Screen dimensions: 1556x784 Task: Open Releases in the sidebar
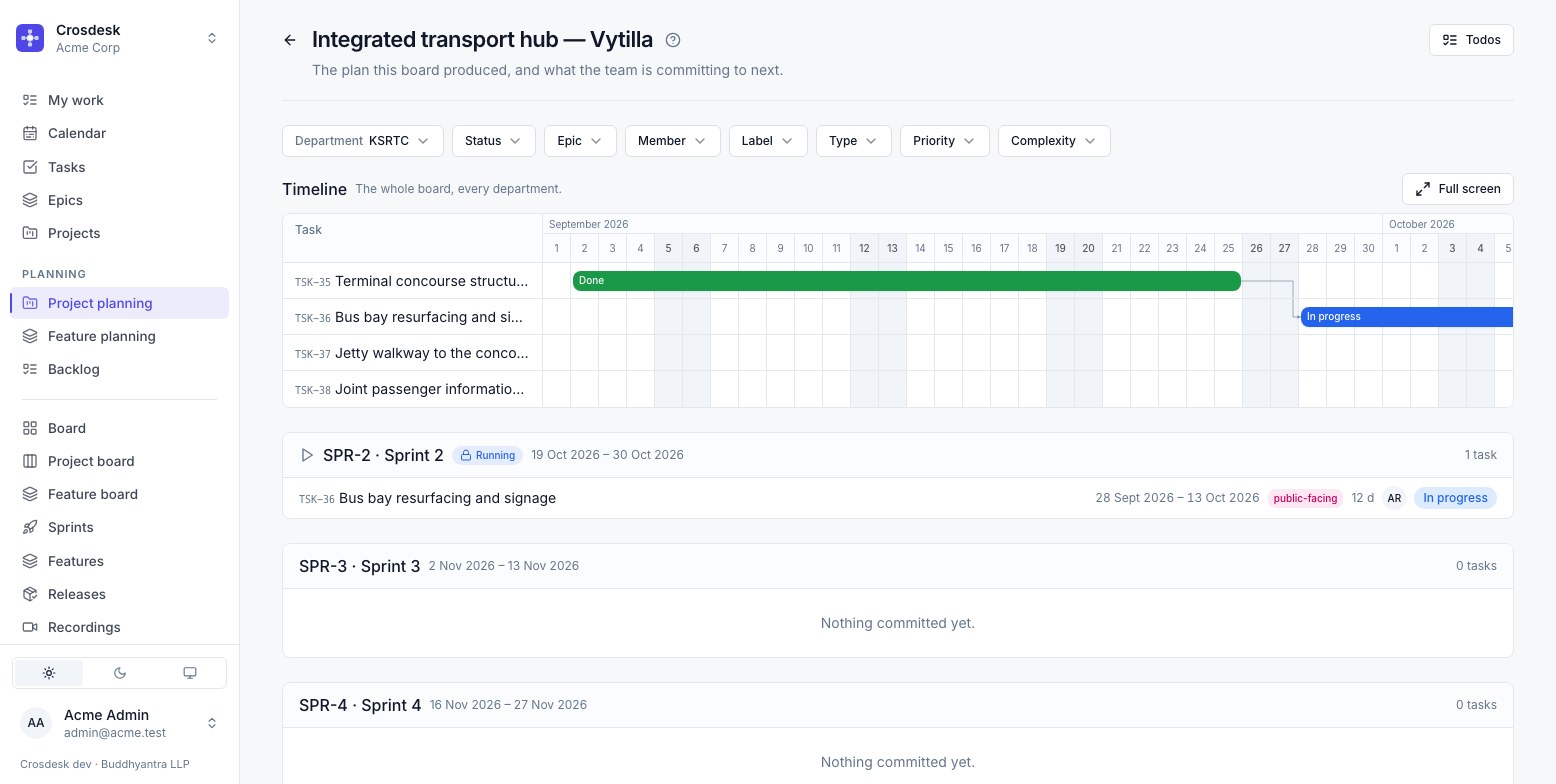tap(119, 594)
